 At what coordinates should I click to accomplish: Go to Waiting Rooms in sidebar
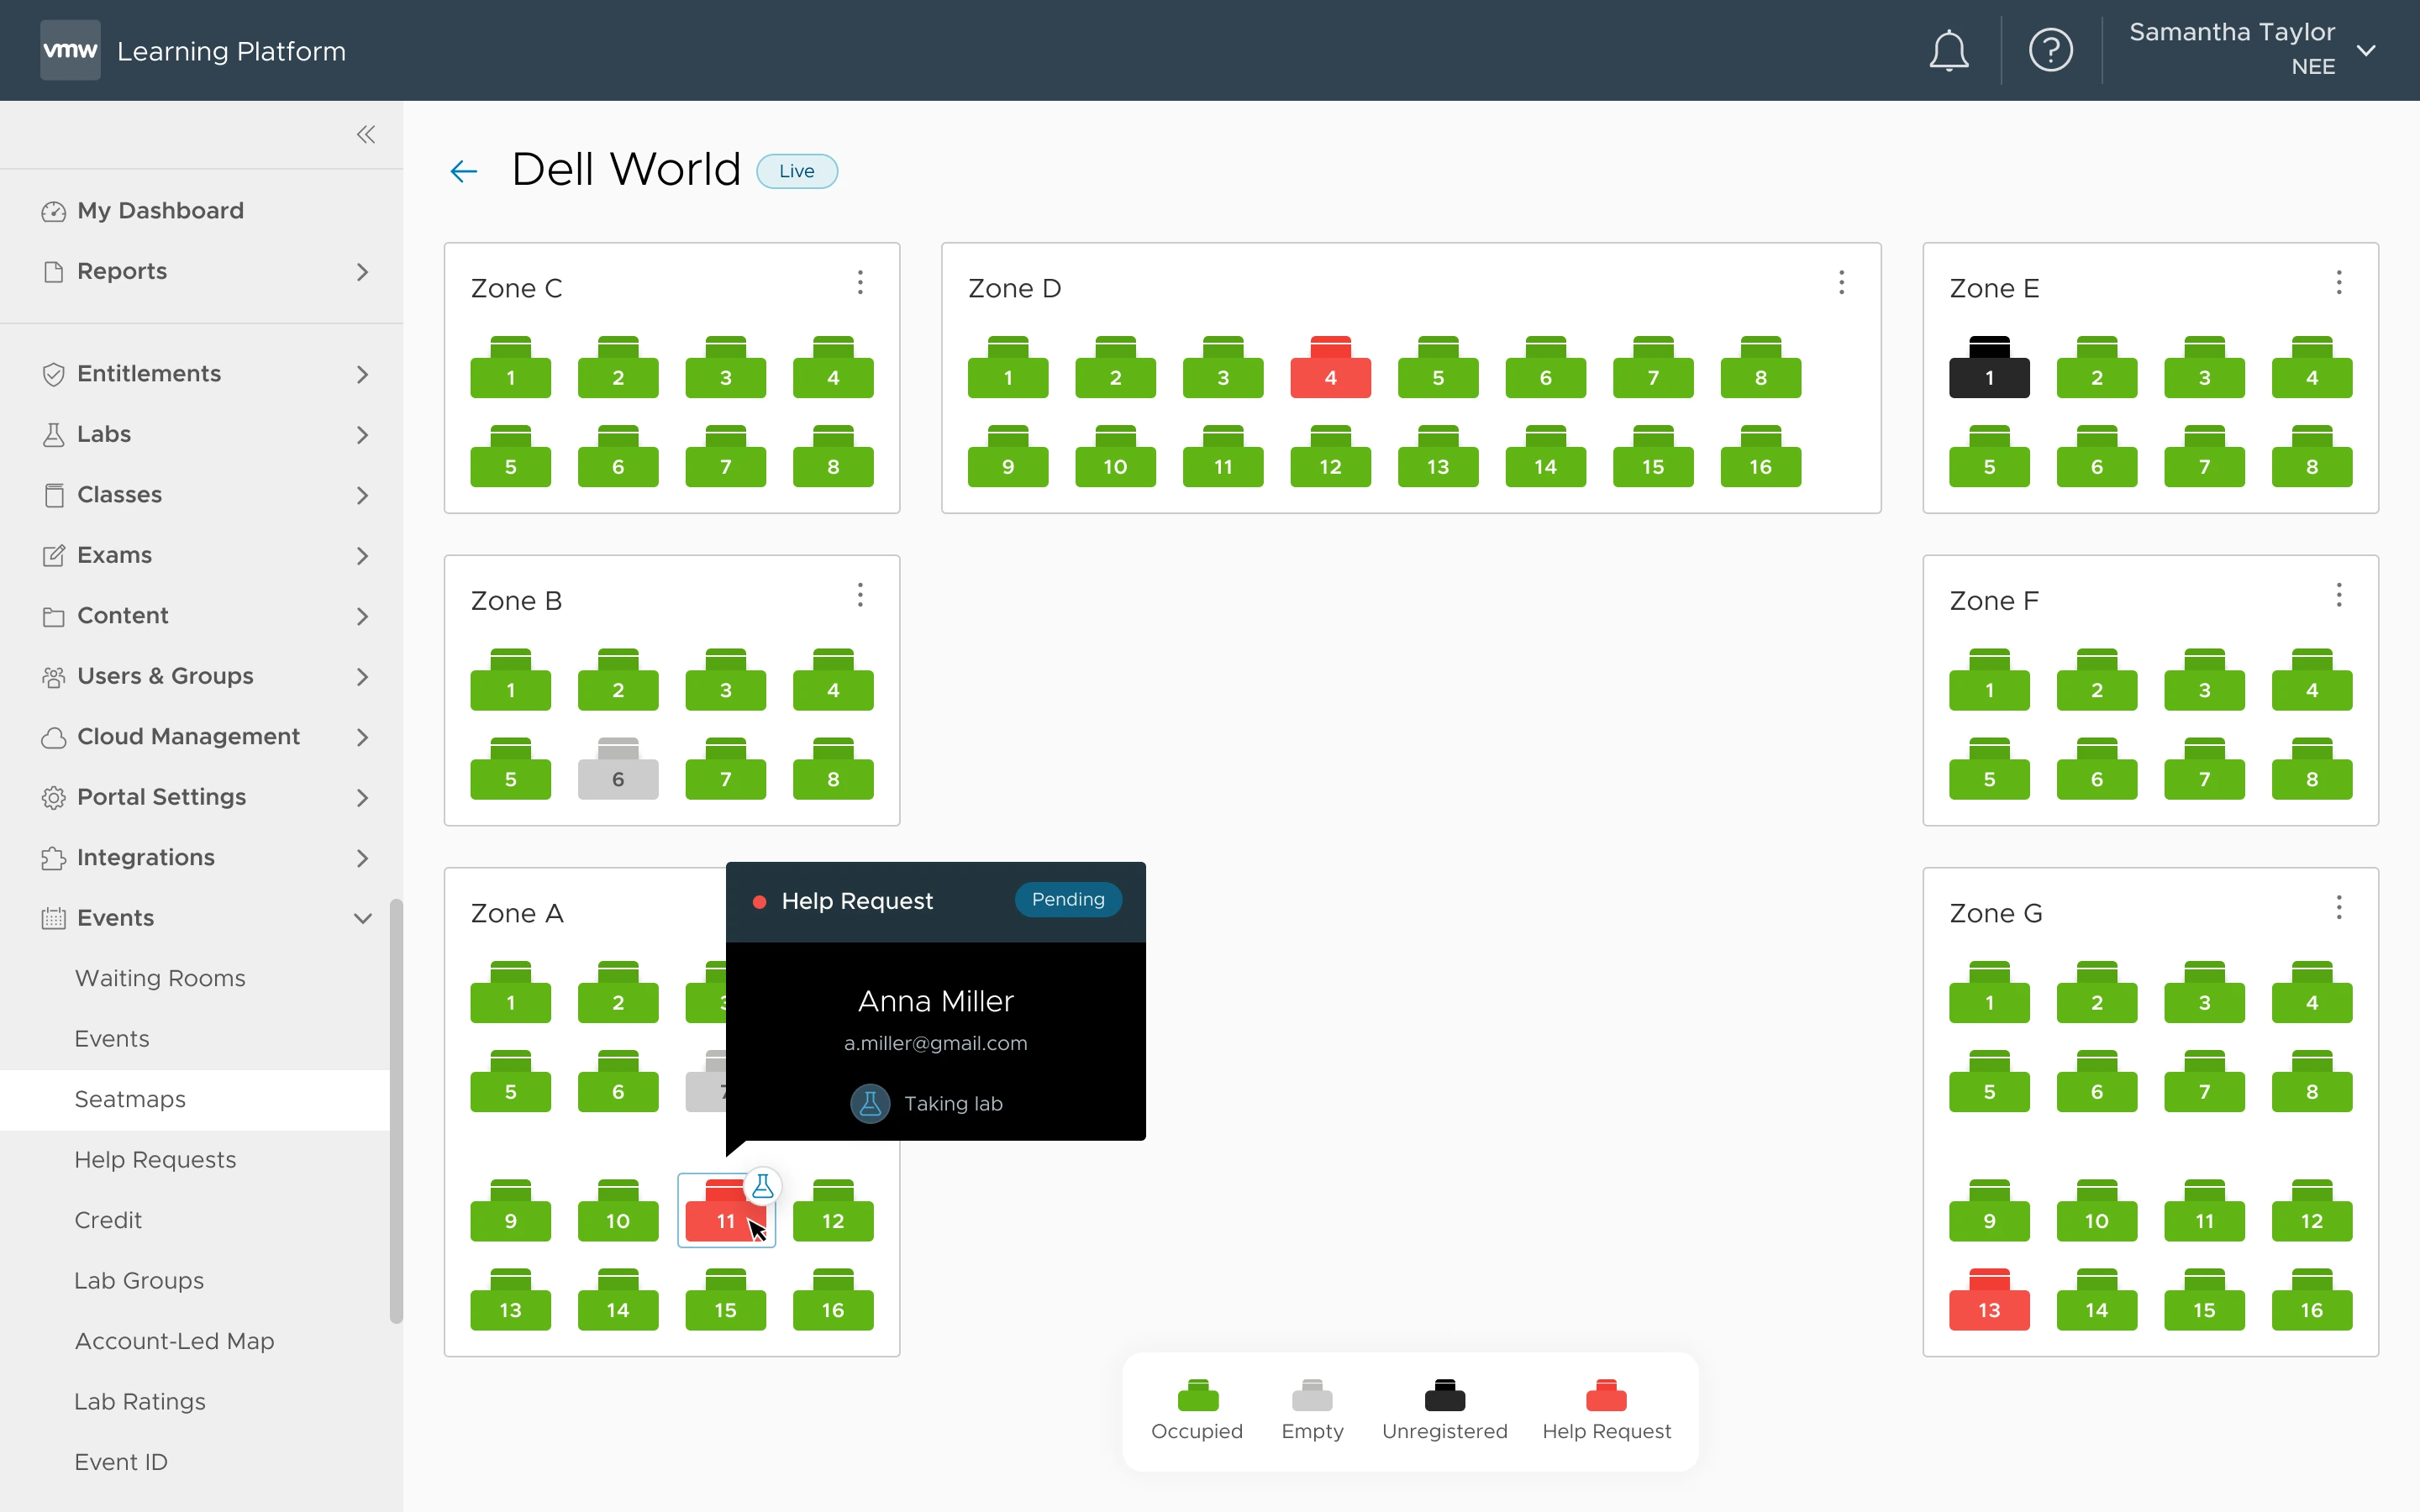click(160, 978)
